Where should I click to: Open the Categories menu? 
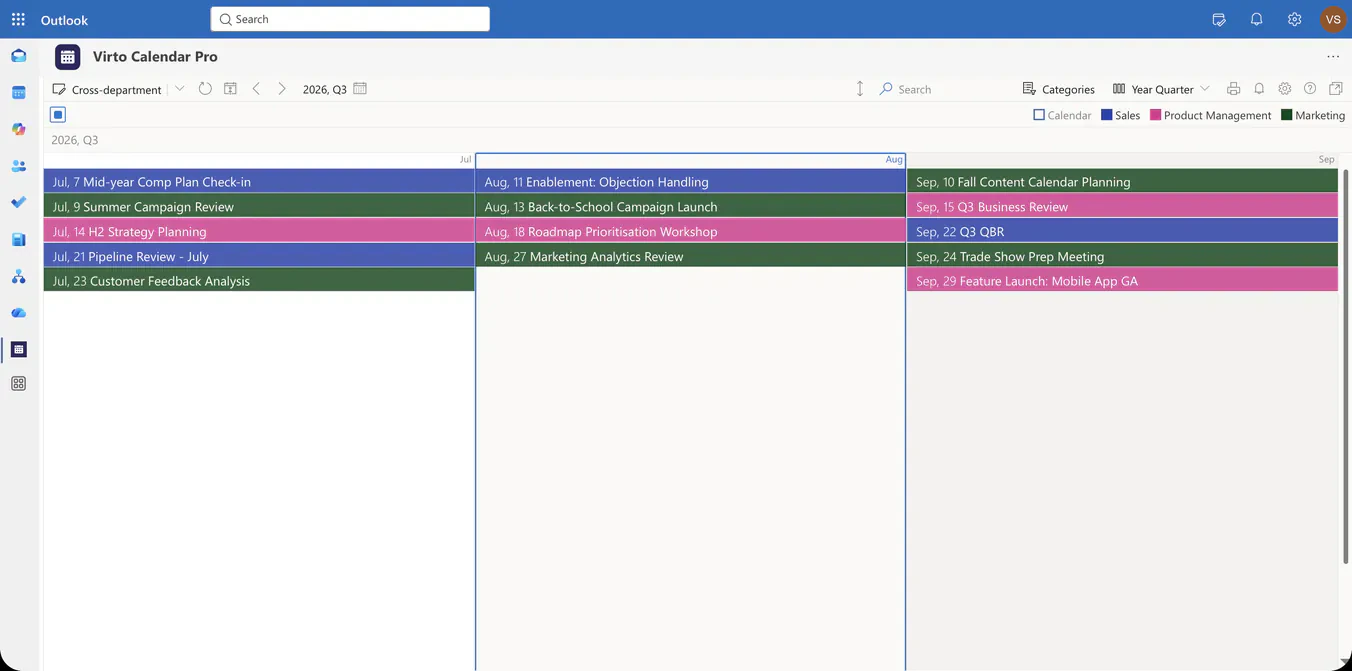click(x=1058, y=89)
